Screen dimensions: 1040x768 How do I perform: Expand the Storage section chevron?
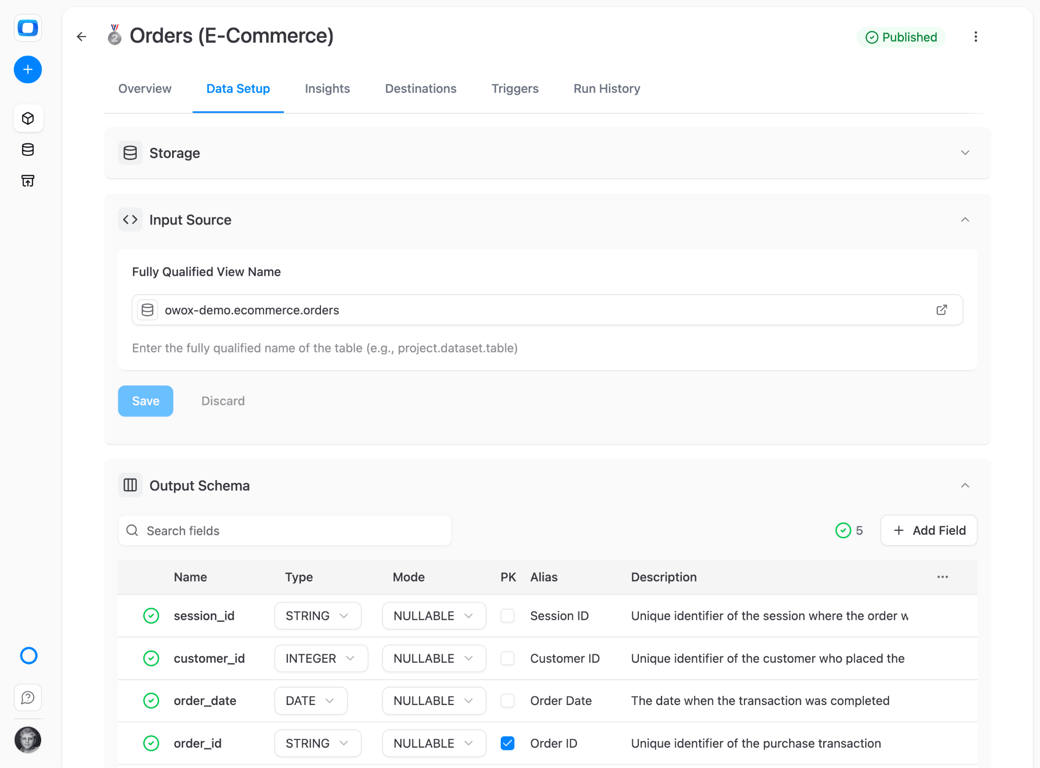click(965, 153)
